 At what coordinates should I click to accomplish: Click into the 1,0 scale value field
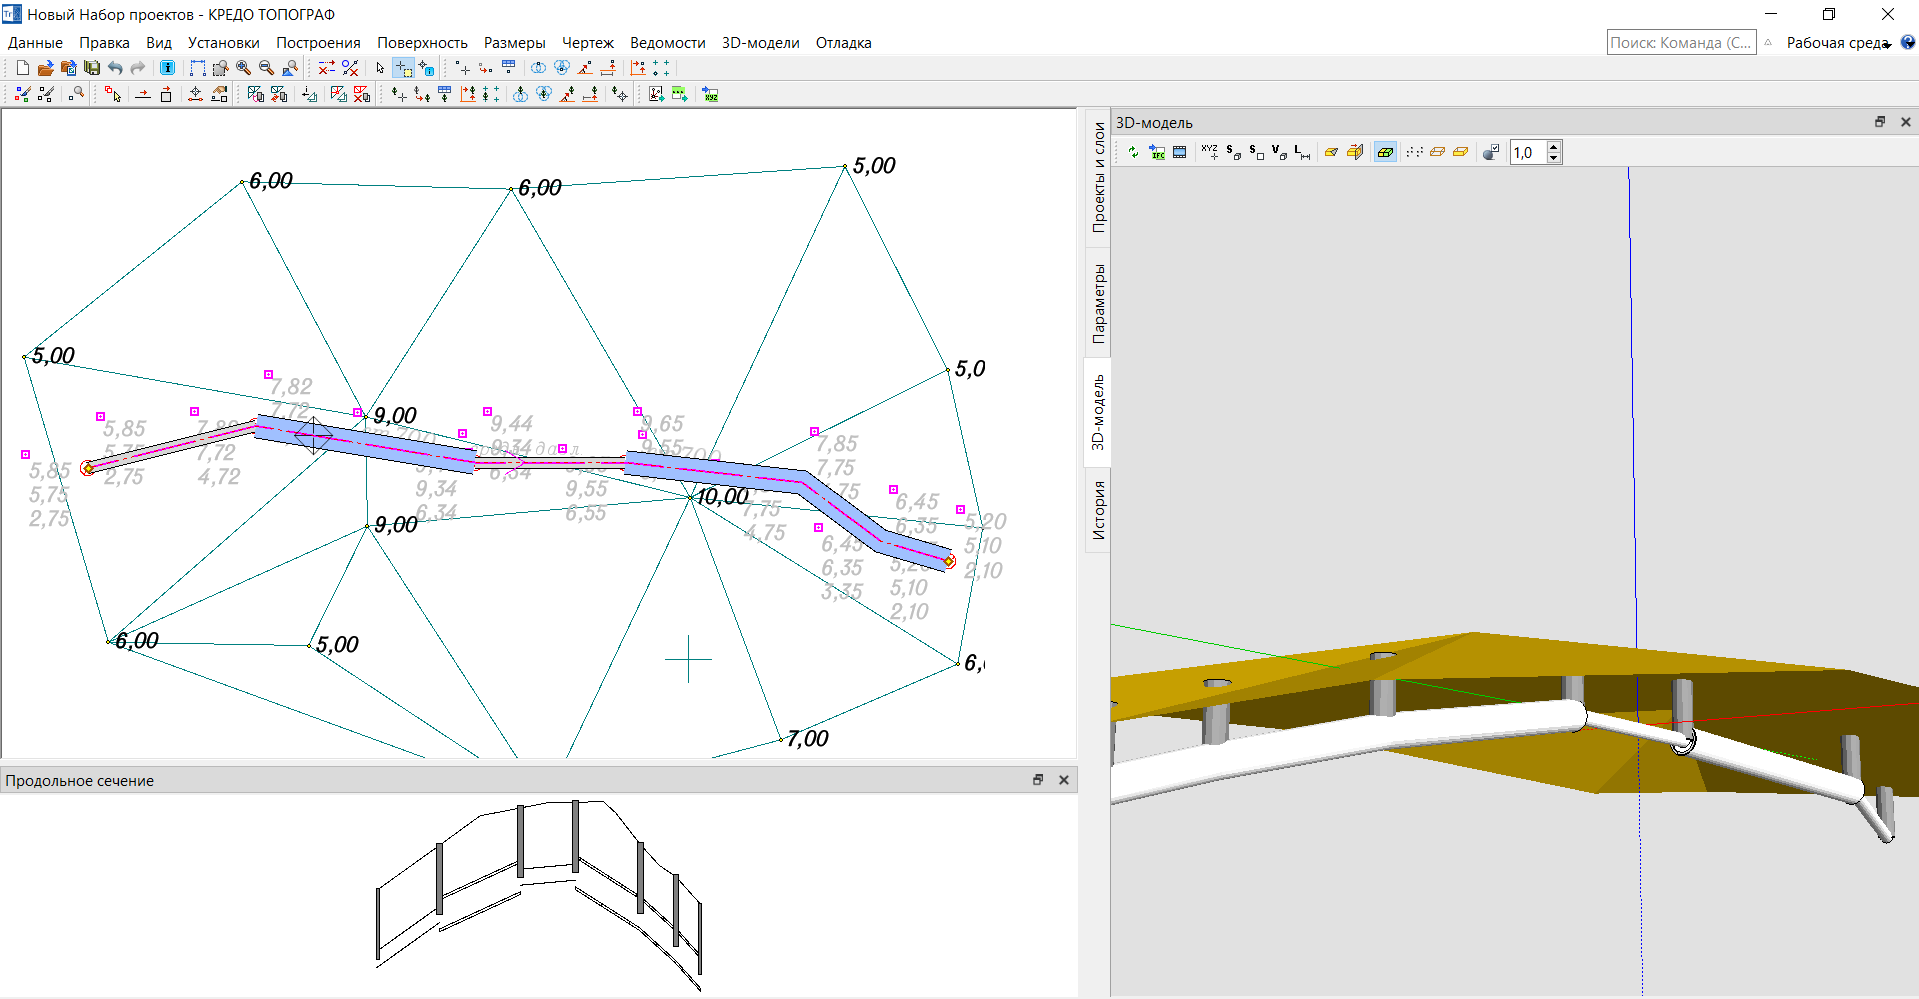(1528, 152)
